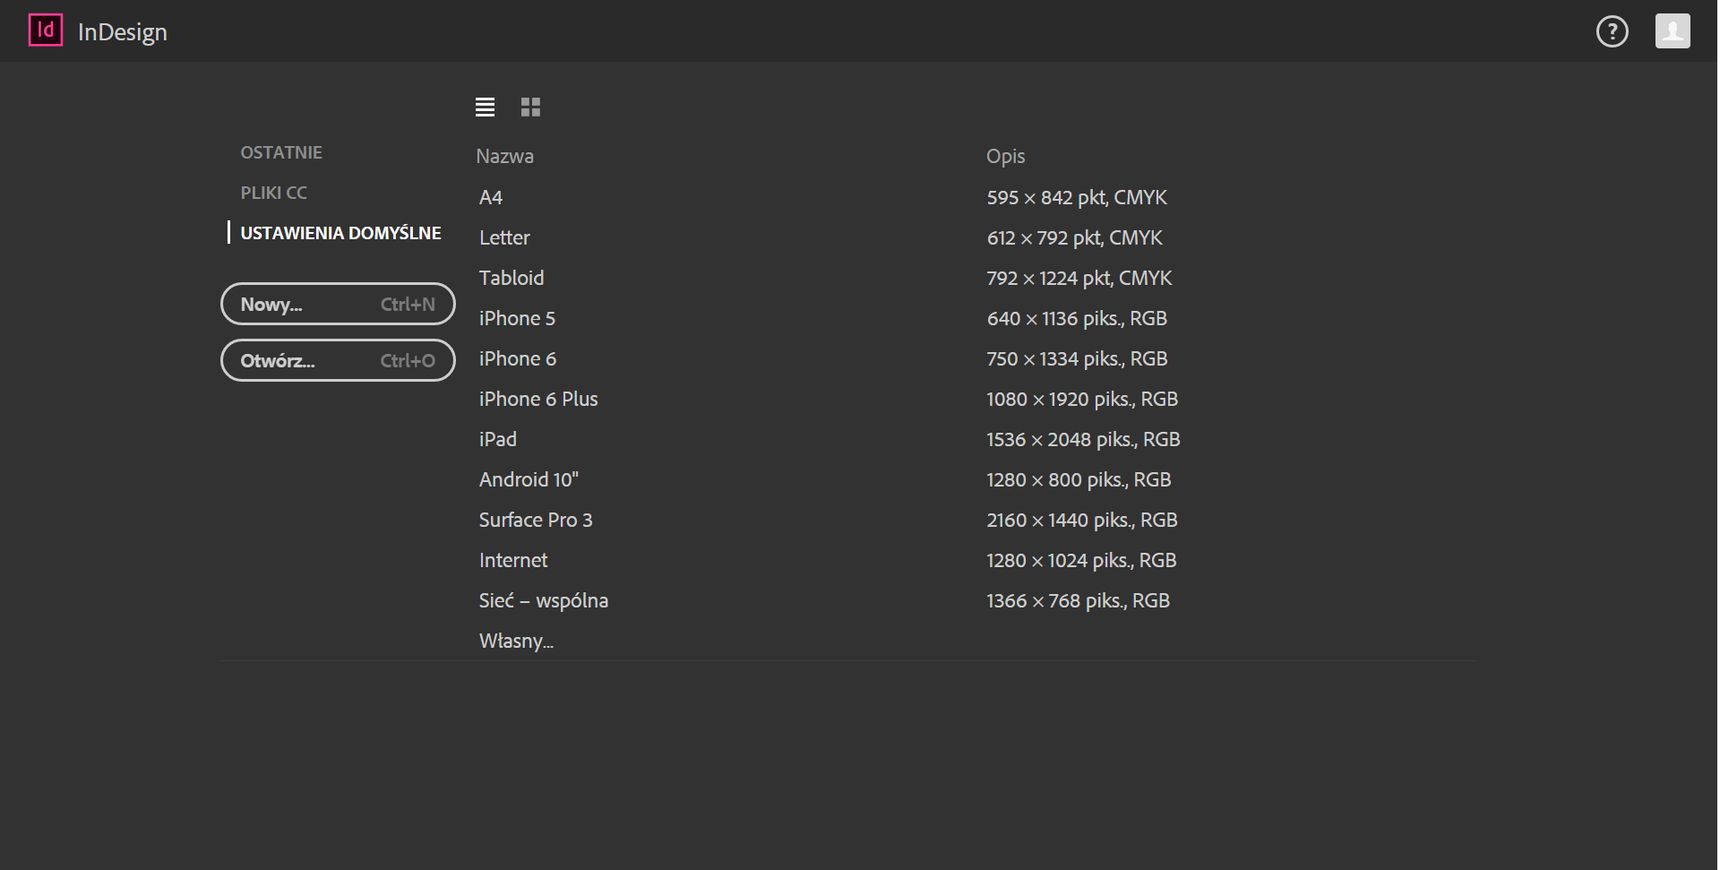Click description 612 × 792 pkt, CMYK

tap(1074, 237)
